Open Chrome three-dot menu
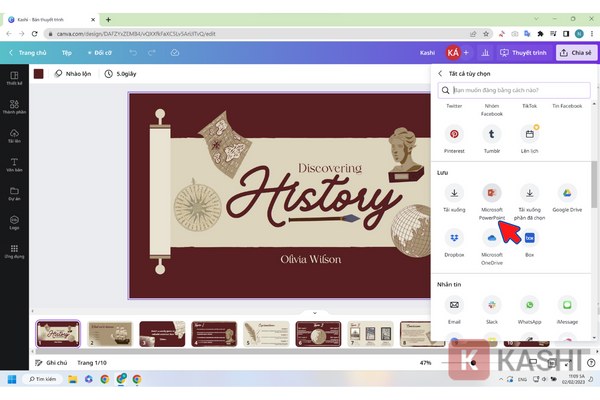 pos(592,34)
